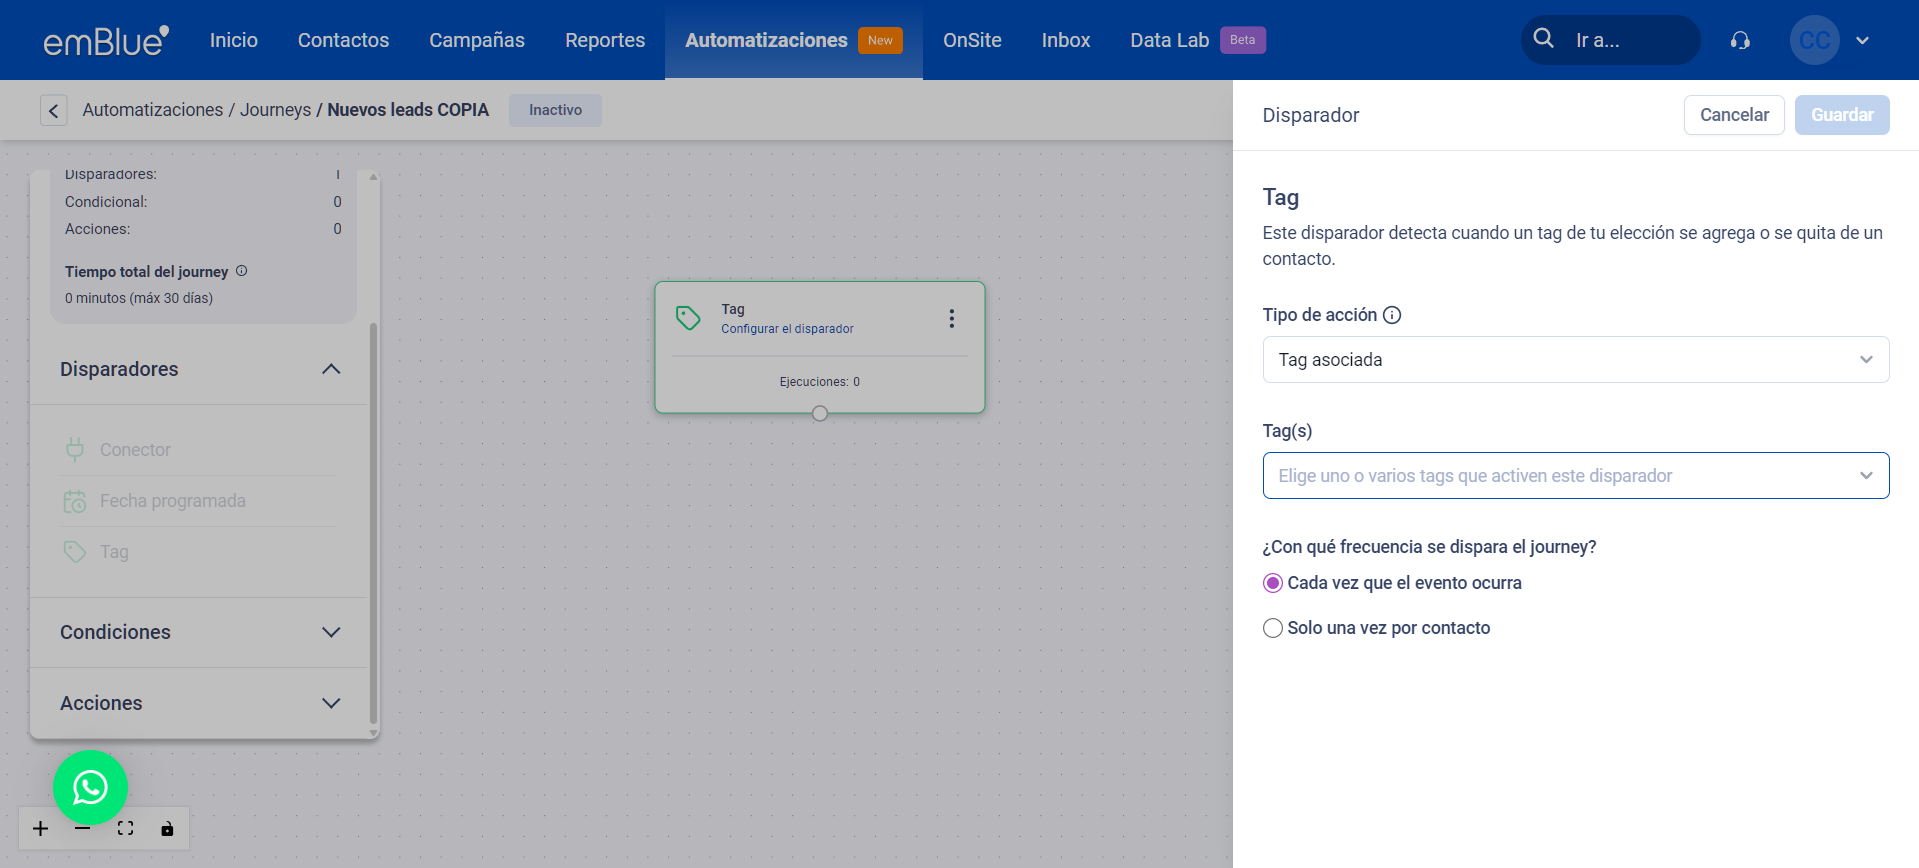Click the back arrow beside breadcrumb

point(54,110)
